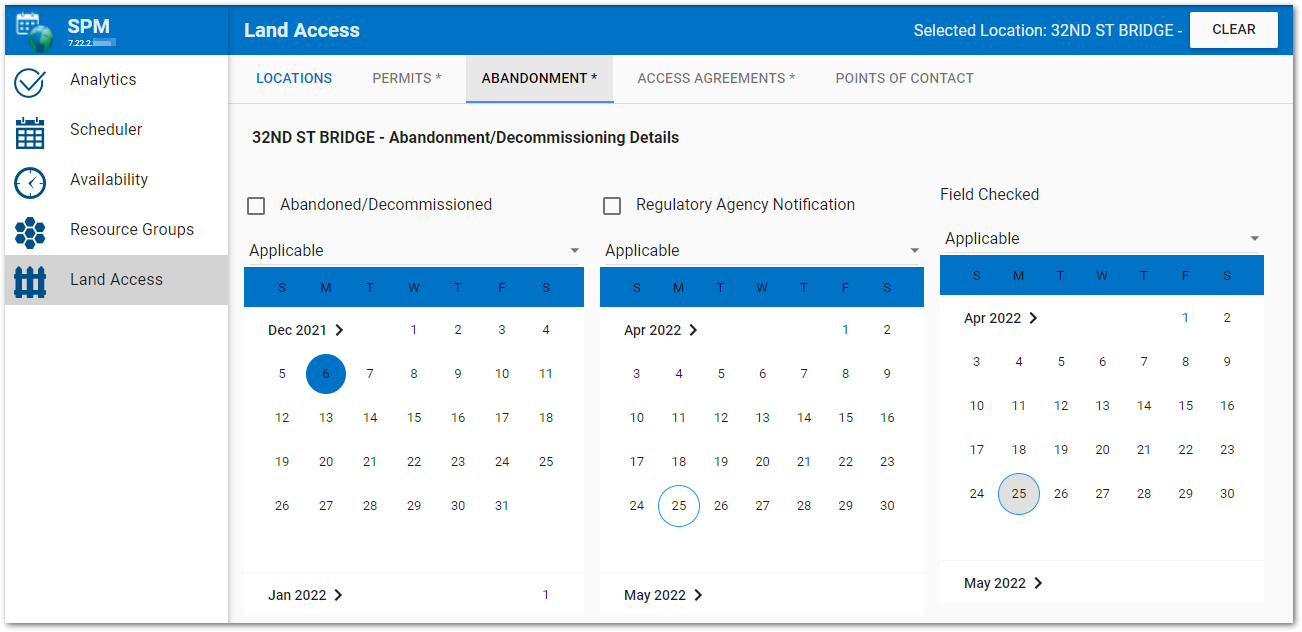This screenshot has height=632, width=1302.
Task: Click the Land Access fence icon
Action: pos(30,281)
